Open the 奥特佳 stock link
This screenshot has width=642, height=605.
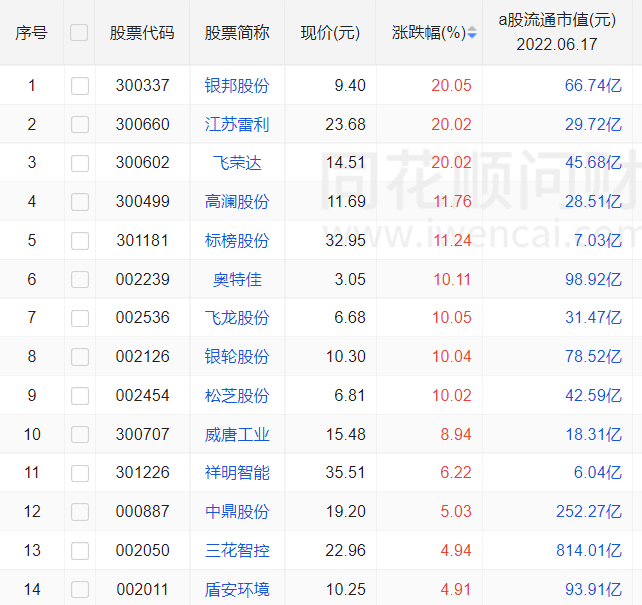pos(237,280)
